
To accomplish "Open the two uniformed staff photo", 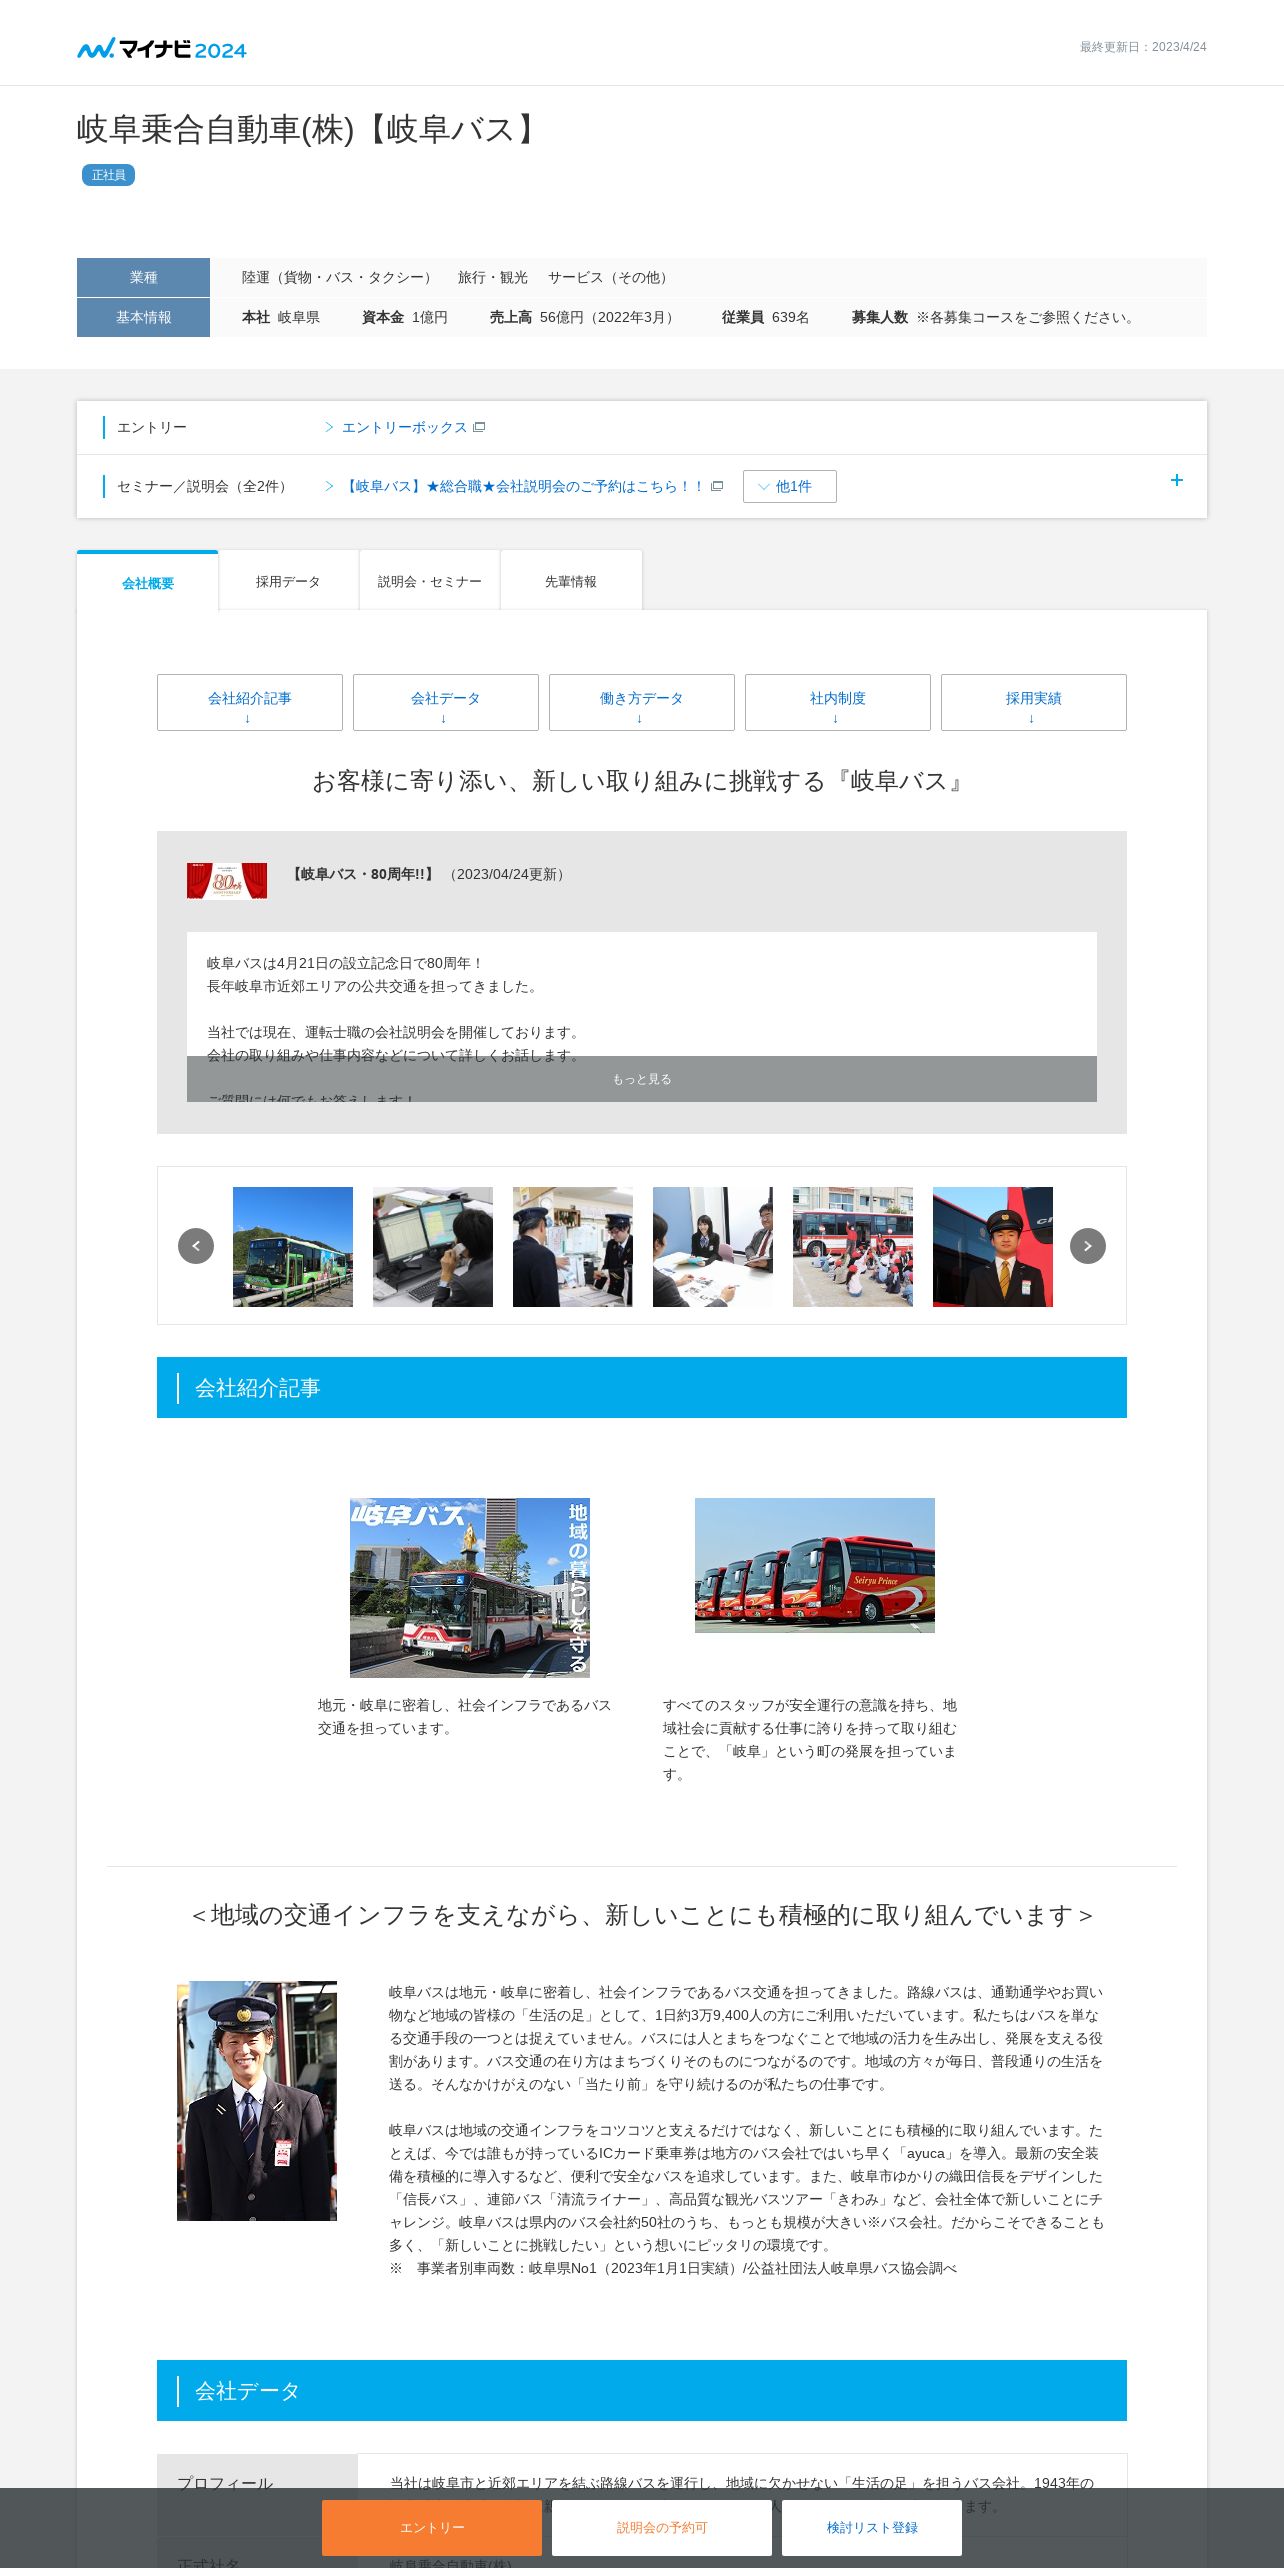I will pyautogui.click(x=573, y=1247).
